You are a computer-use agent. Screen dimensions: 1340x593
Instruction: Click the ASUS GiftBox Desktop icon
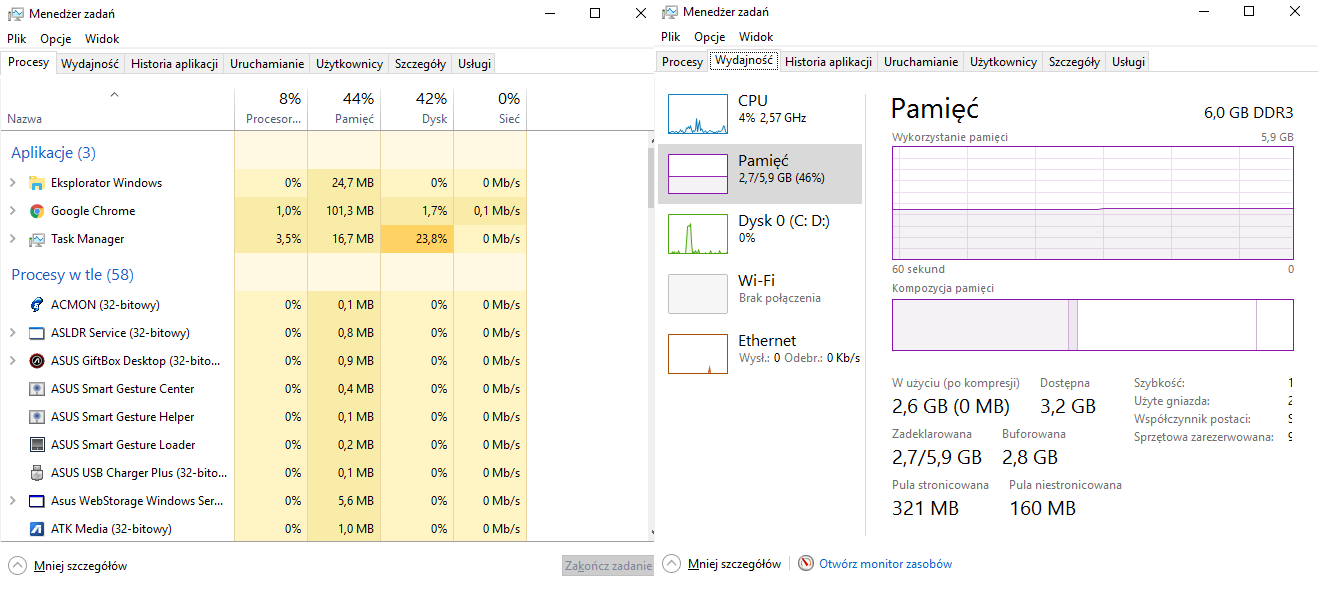point(37,361)
